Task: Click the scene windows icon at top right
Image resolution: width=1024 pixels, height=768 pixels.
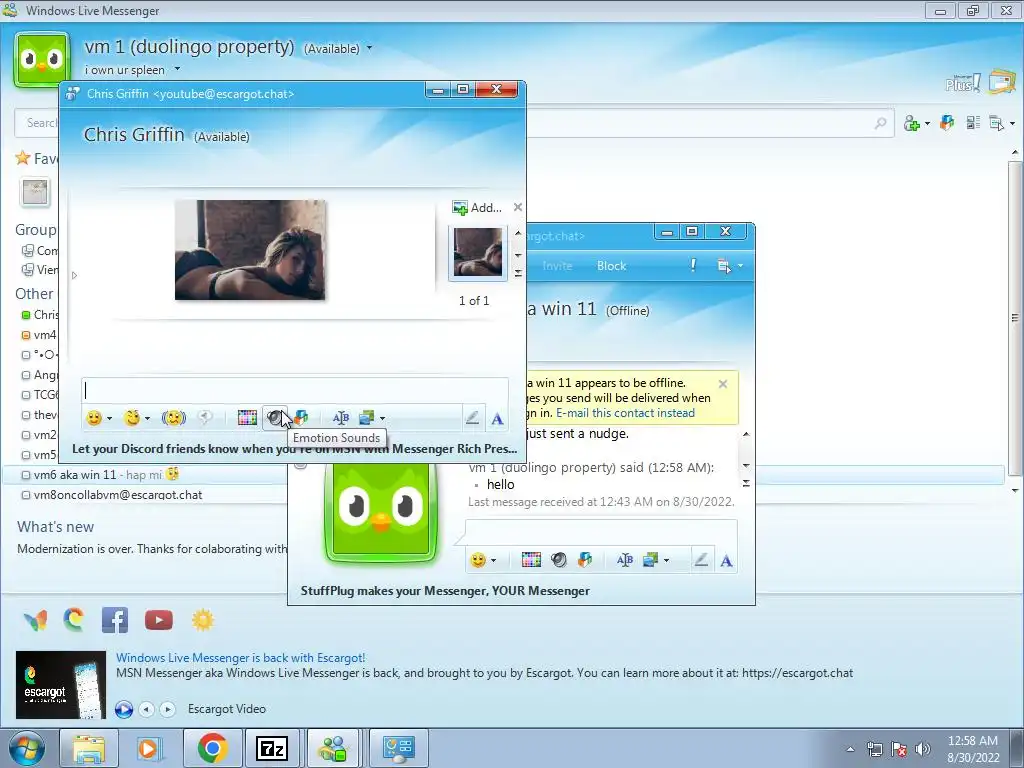Action: coord(1002,82)
